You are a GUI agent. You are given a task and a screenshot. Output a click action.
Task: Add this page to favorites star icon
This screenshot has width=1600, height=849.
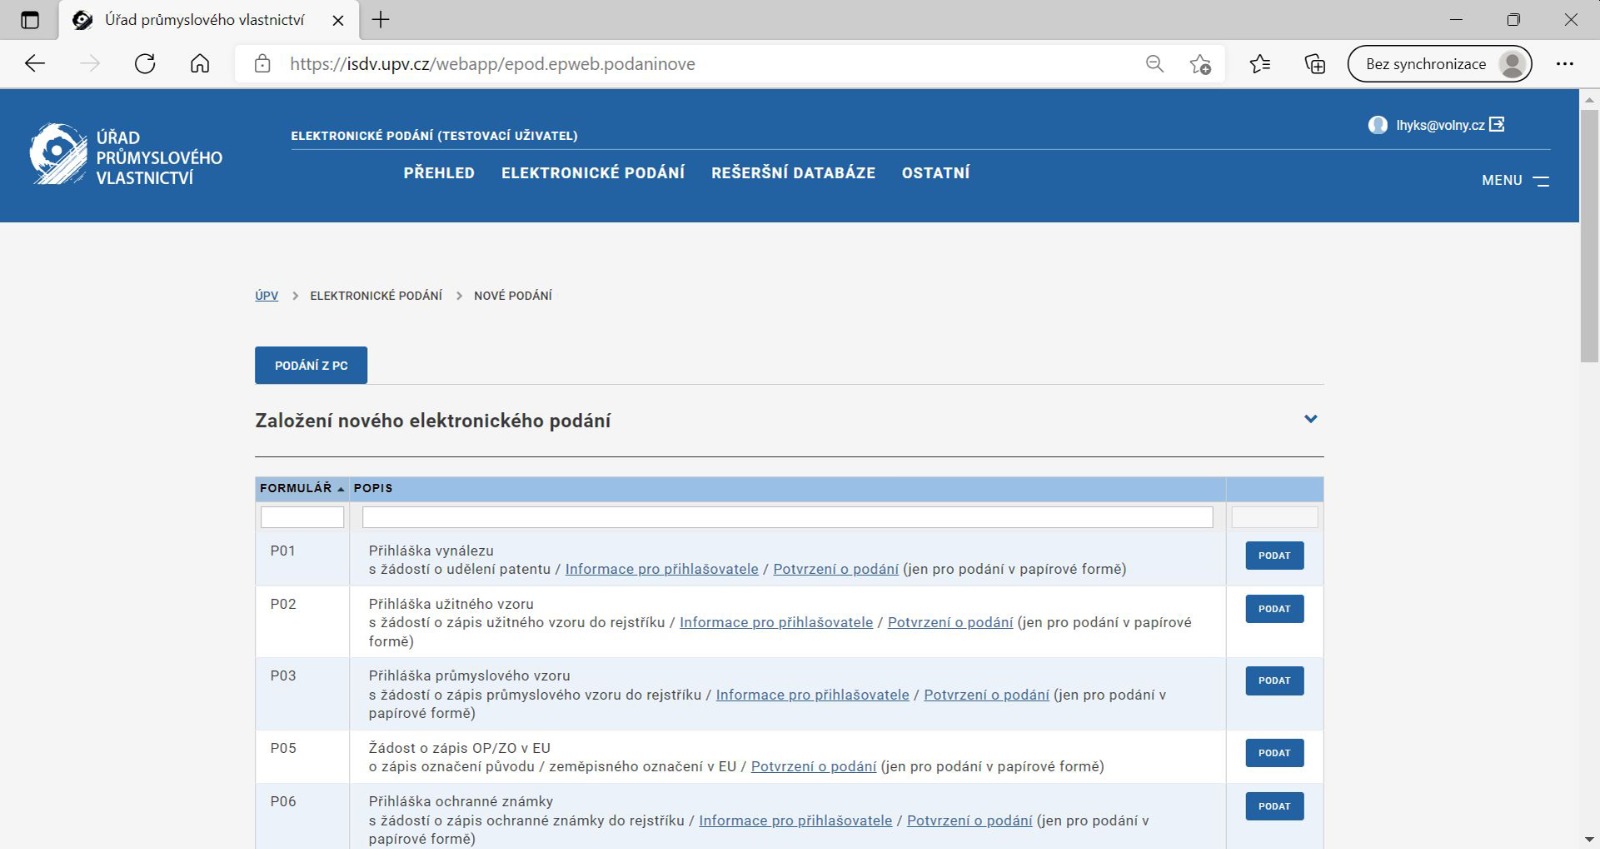click(1200, 64)
